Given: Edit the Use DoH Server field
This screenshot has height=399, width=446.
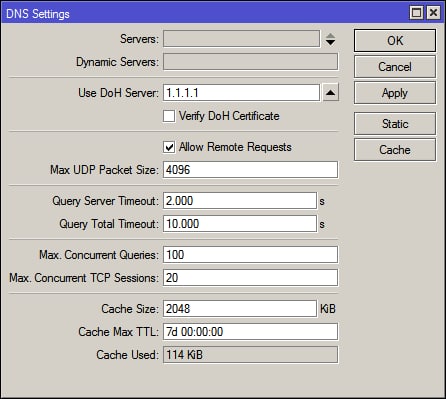Looking at the screenshot, I should coord(241,93).
